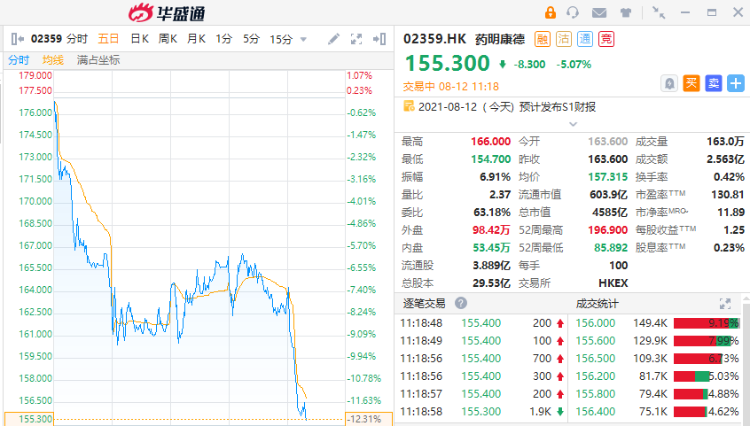Select the 11:18:58 trade row

pyautogui.click(x=482, y=411)
